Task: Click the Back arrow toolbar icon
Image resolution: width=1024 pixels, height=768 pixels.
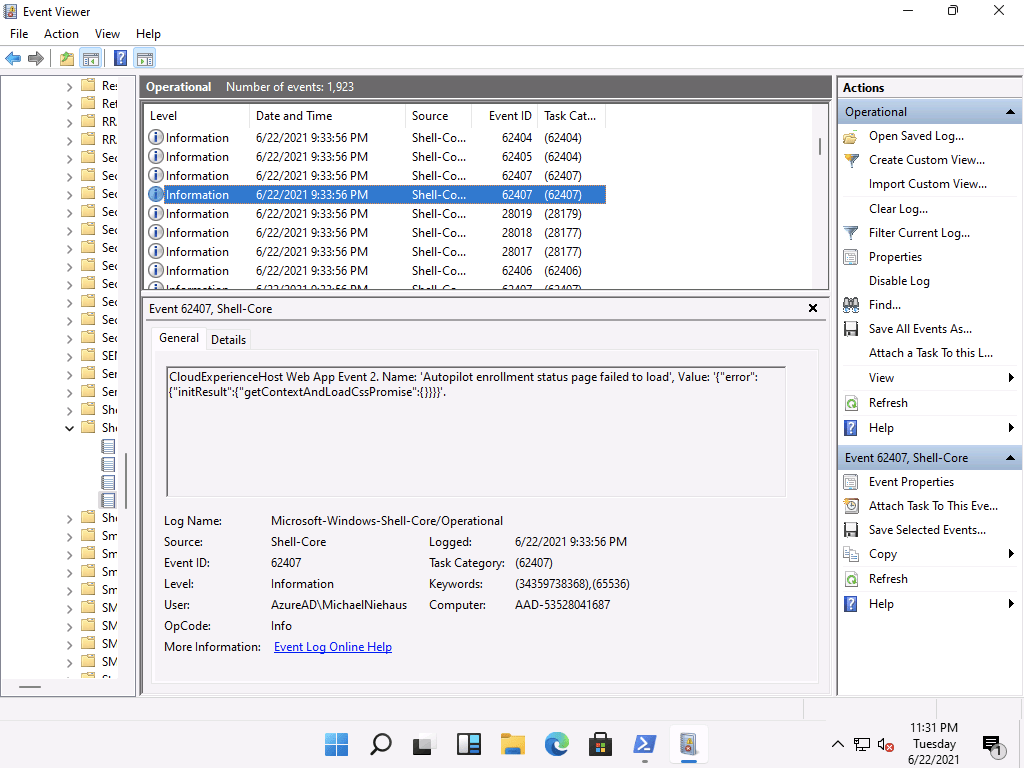Action: click(x=13, y=58)
